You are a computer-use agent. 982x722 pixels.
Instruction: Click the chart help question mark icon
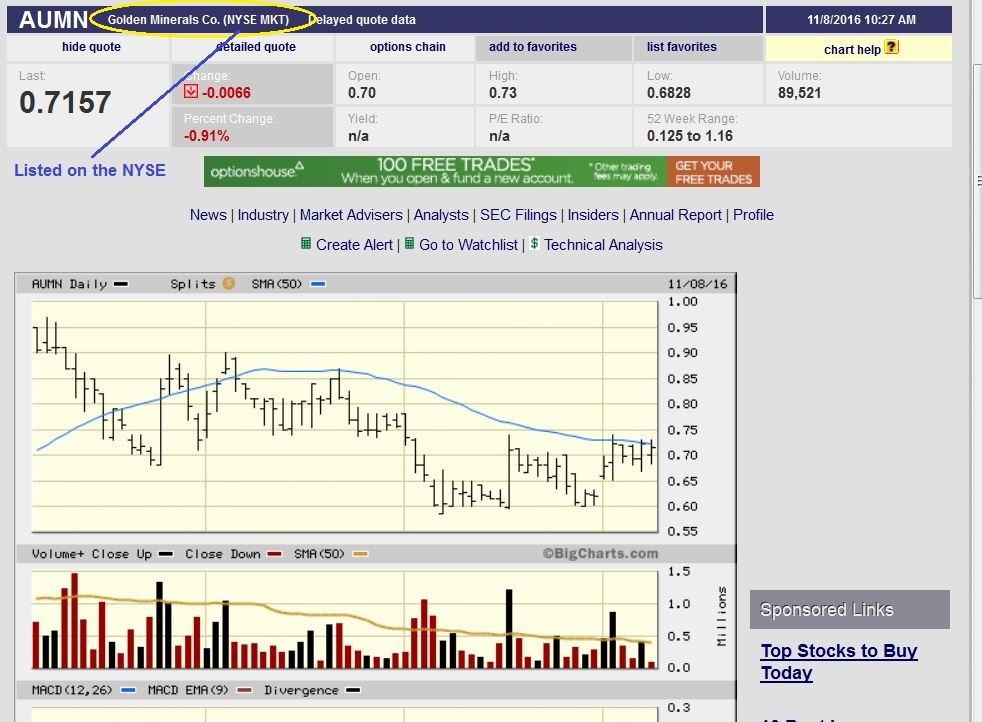coord(892,48)
